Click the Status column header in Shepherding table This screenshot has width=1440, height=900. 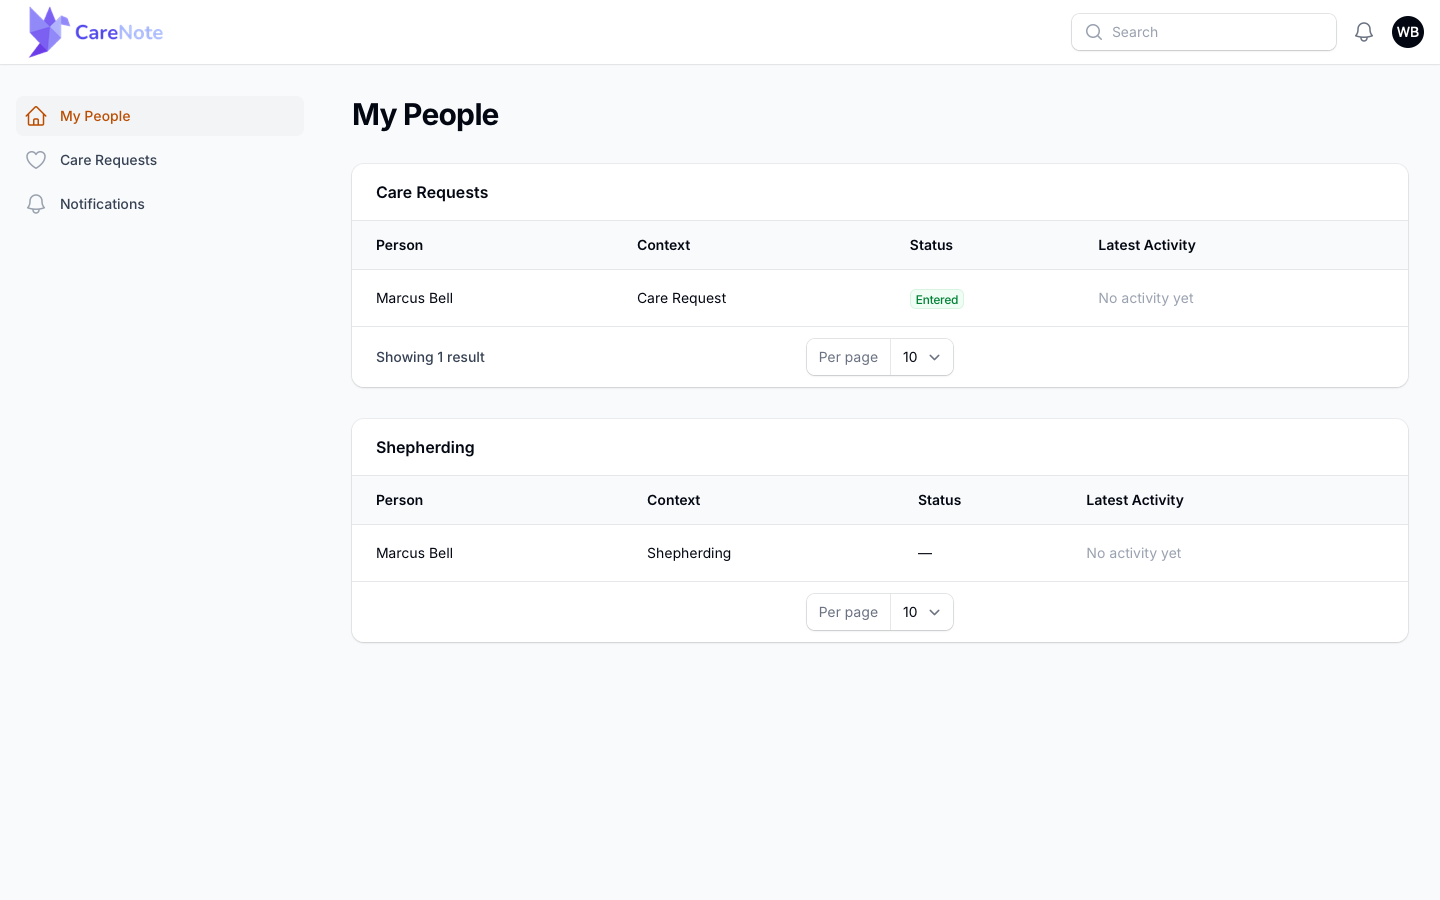click(x=939, y=500)
